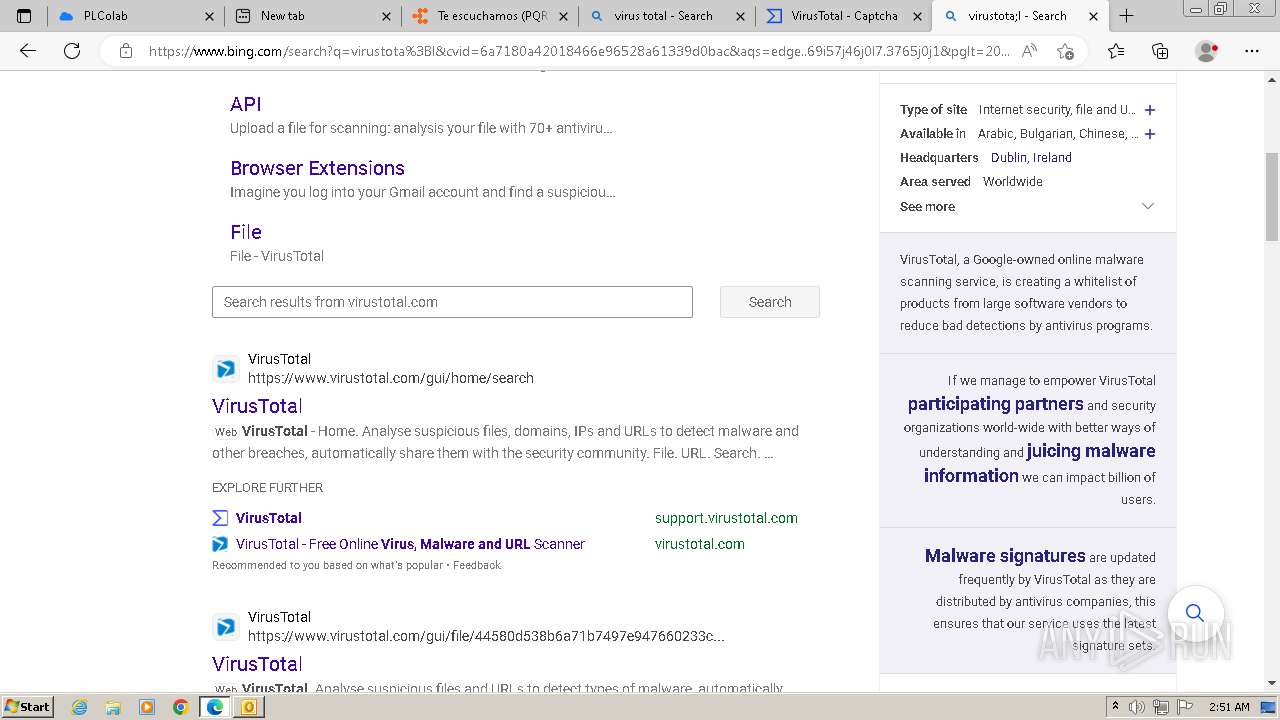Click the floating visual search magnifier icon
This screenshot has height=720, width=1280.
tap(1195, 612)
